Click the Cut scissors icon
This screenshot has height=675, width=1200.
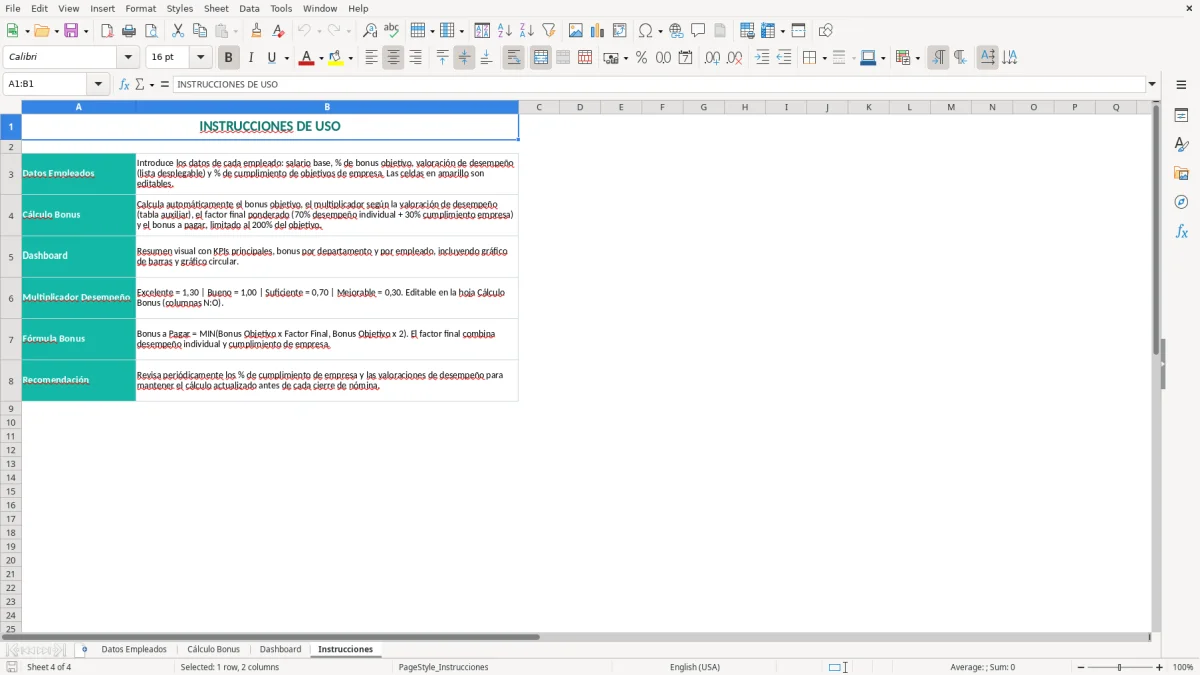tap(178, 31)
